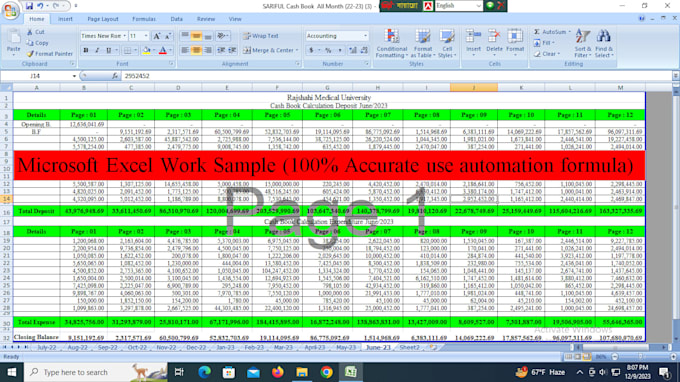Change text orientation icon
The image size is (680, 382).
click(x=222, y=36)
